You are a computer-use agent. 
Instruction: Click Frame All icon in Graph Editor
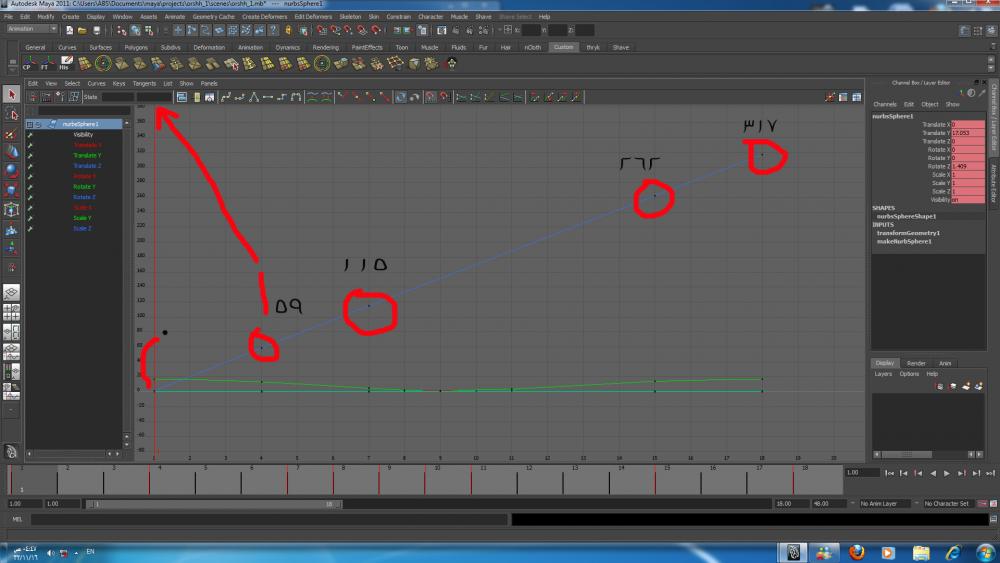coord(182,97)
